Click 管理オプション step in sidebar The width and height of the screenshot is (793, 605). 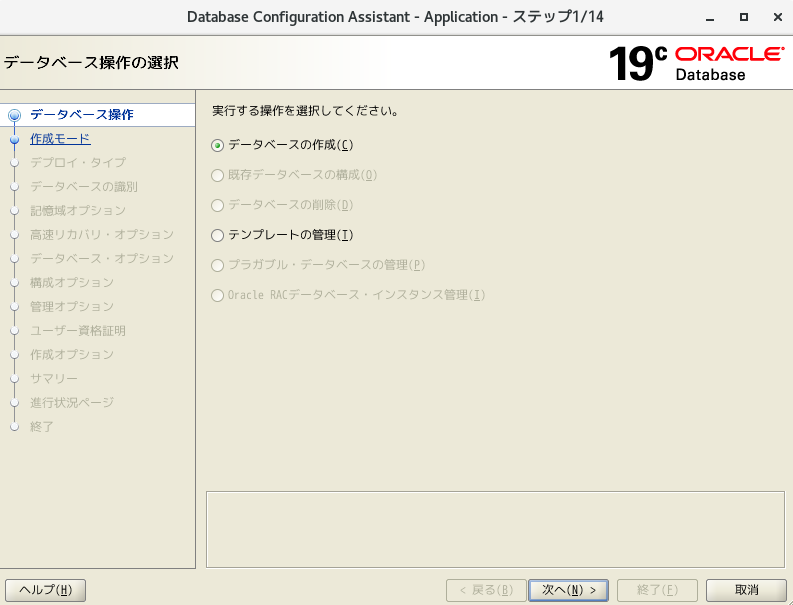(x=72, y=307)
